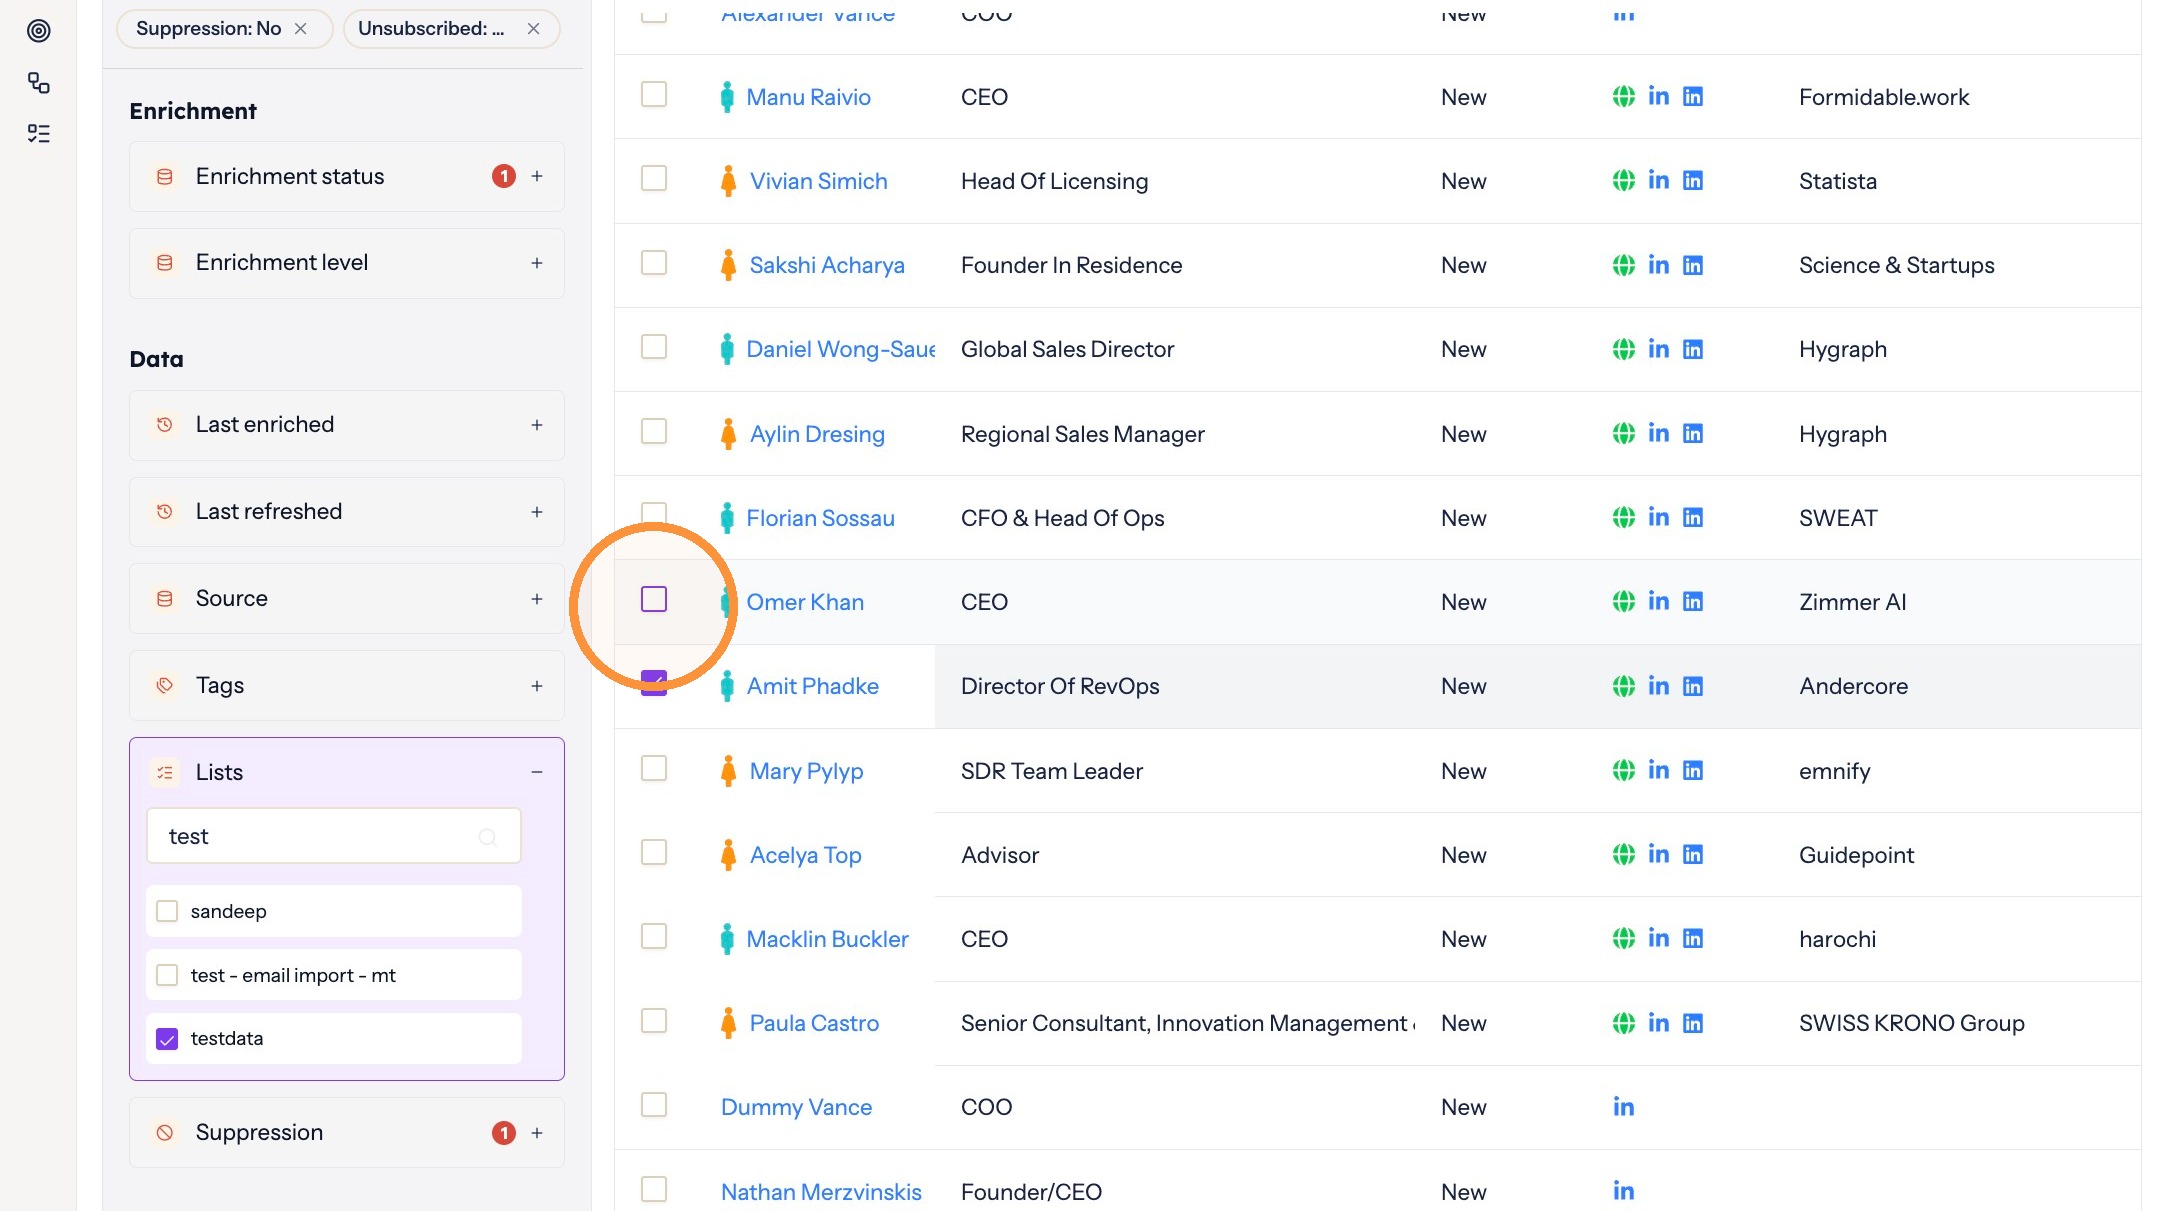2168x1211 pixels.
Task: Click company LinkedIn icon for Mary Pylyp
Action: [x=1693, y=770]
